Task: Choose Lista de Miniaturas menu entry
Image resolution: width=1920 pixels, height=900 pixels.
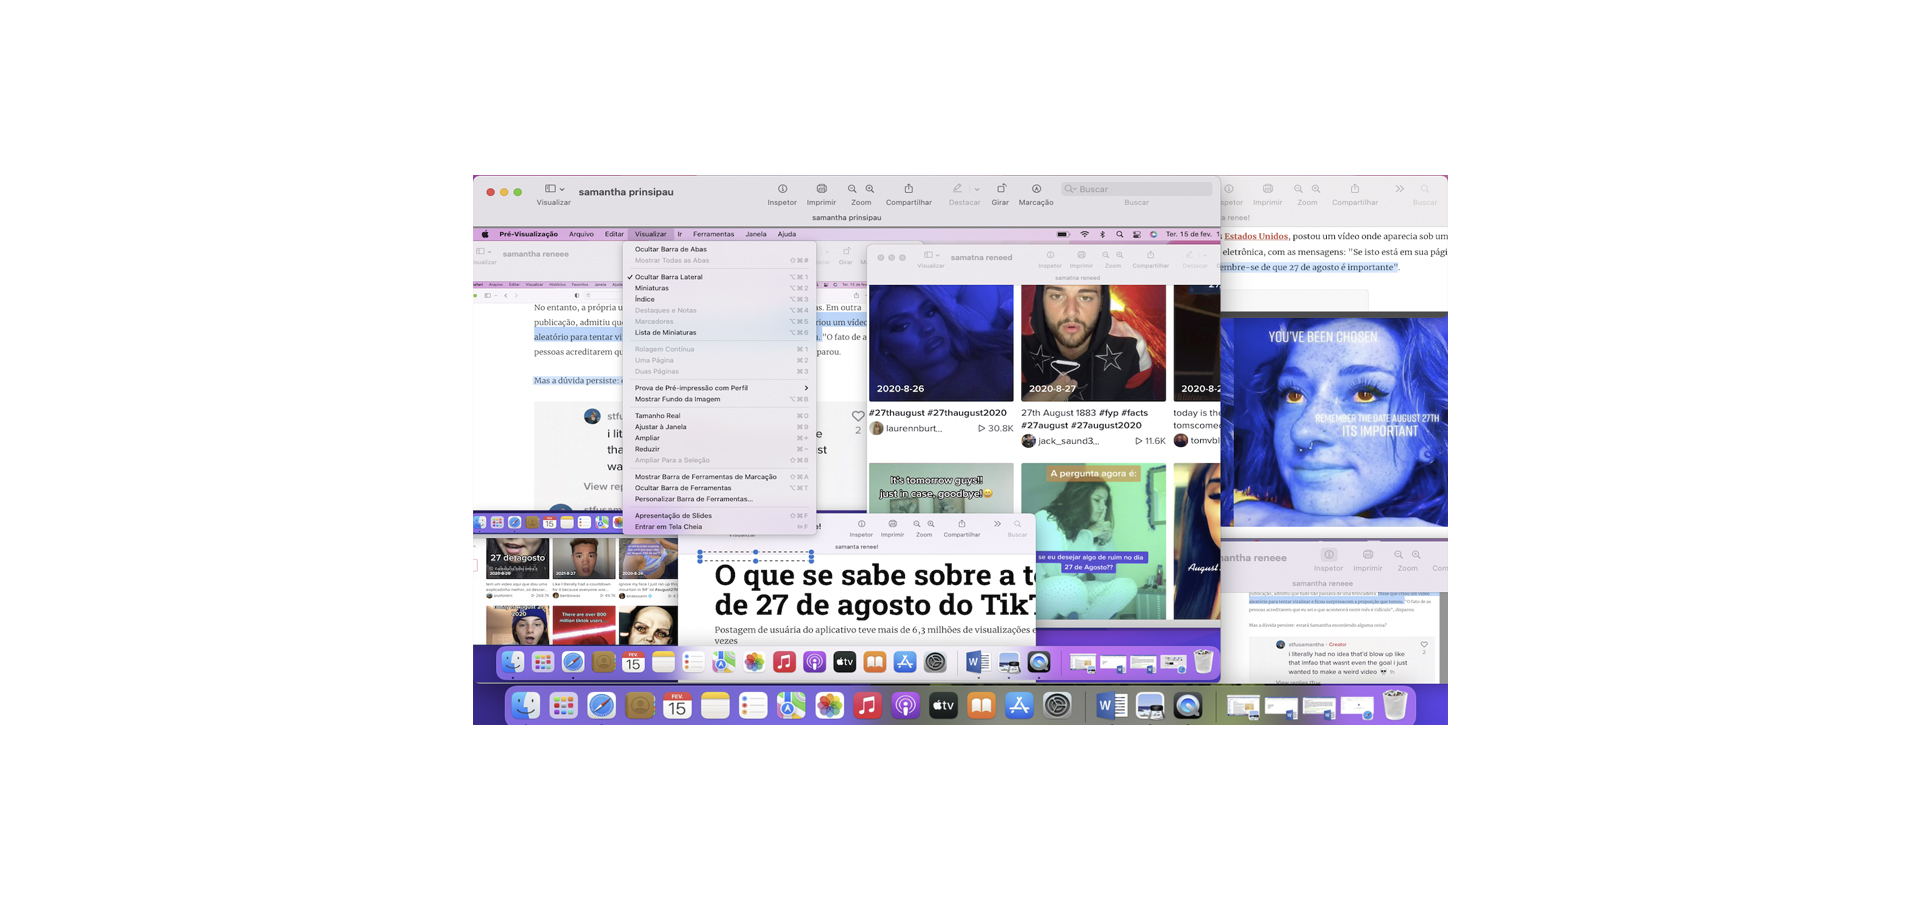Action: (x=719, y=332)
